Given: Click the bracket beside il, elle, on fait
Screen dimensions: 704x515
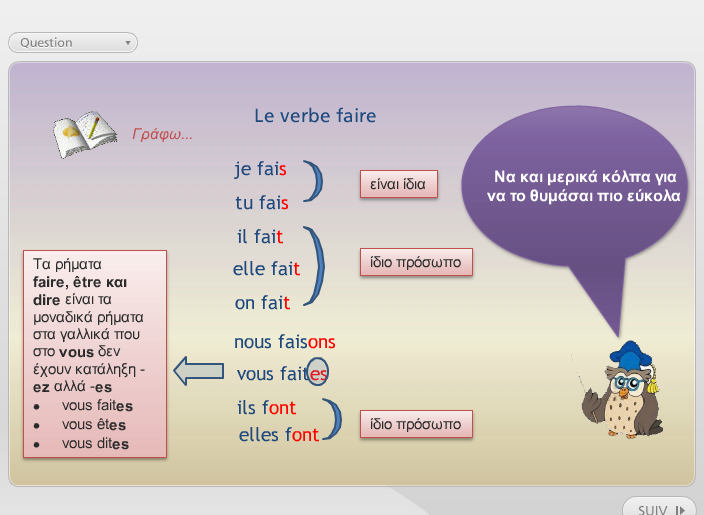Looking at the screenshot, I should (x=317, y=266).
